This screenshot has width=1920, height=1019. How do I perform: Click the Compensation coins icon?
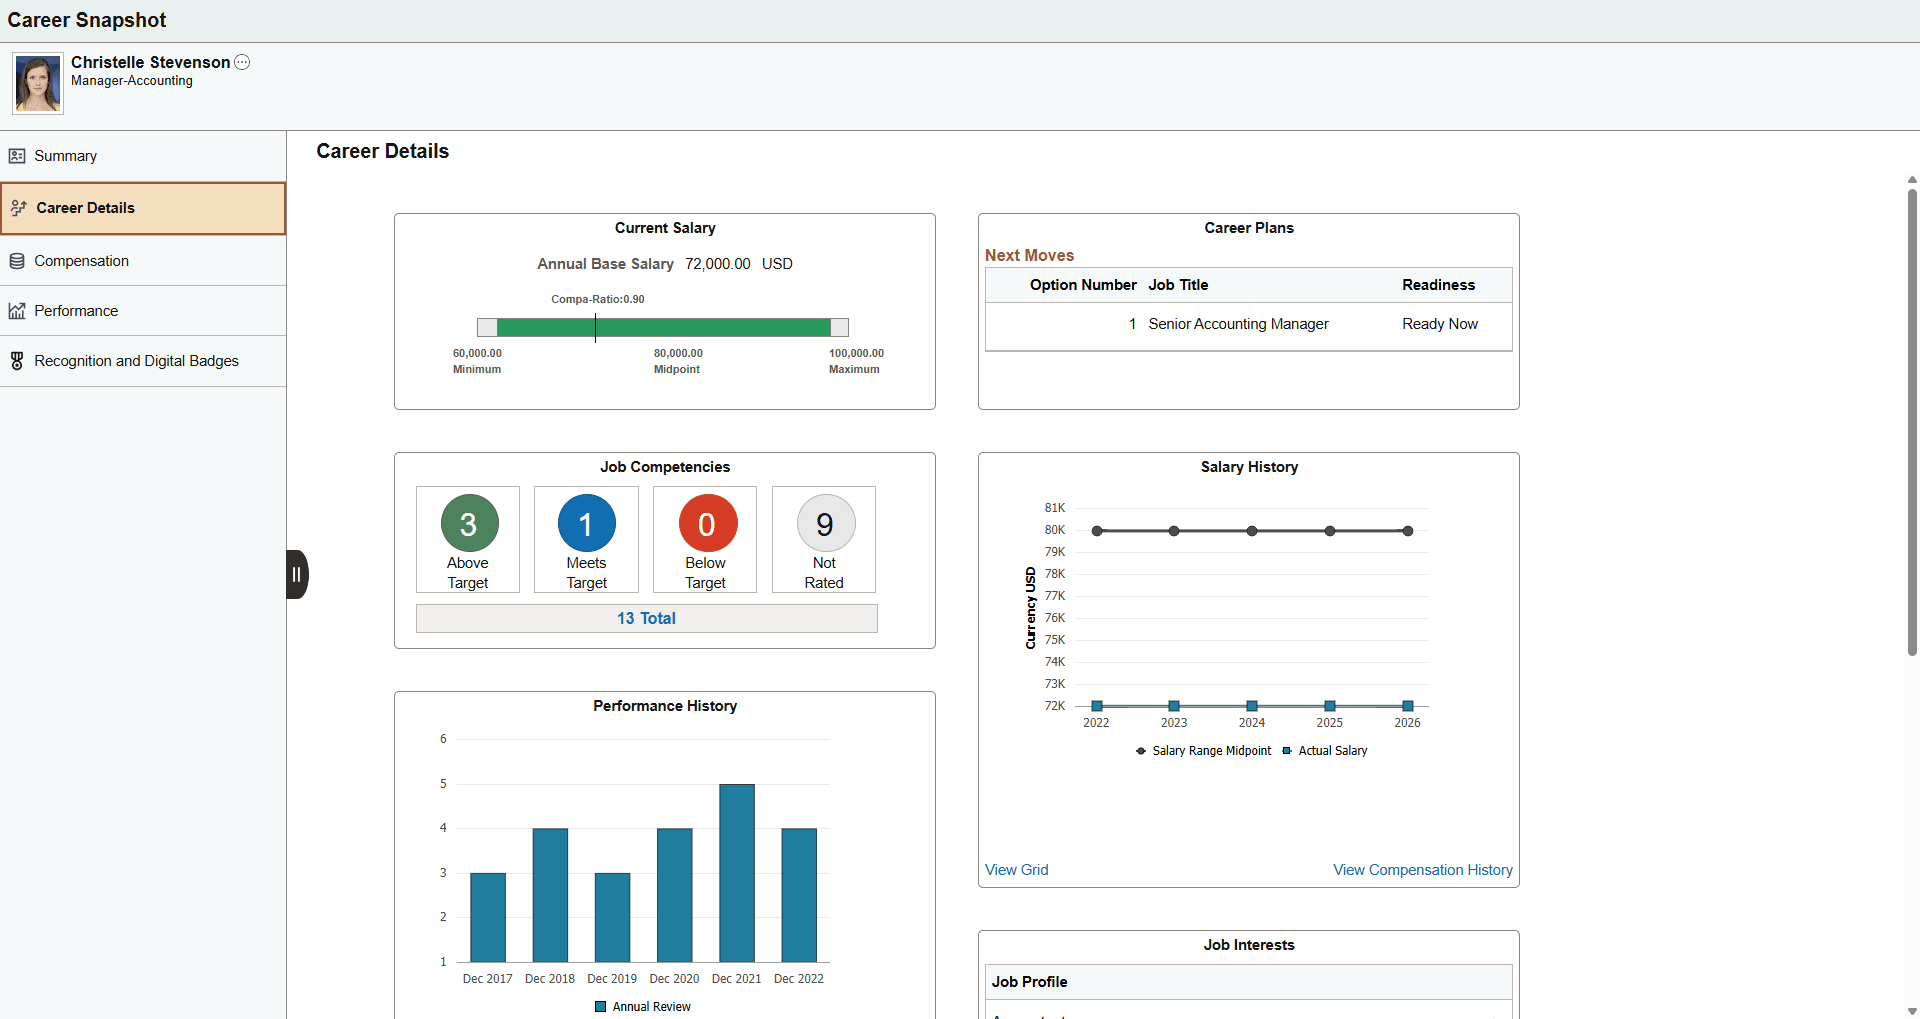click(17, 261)
